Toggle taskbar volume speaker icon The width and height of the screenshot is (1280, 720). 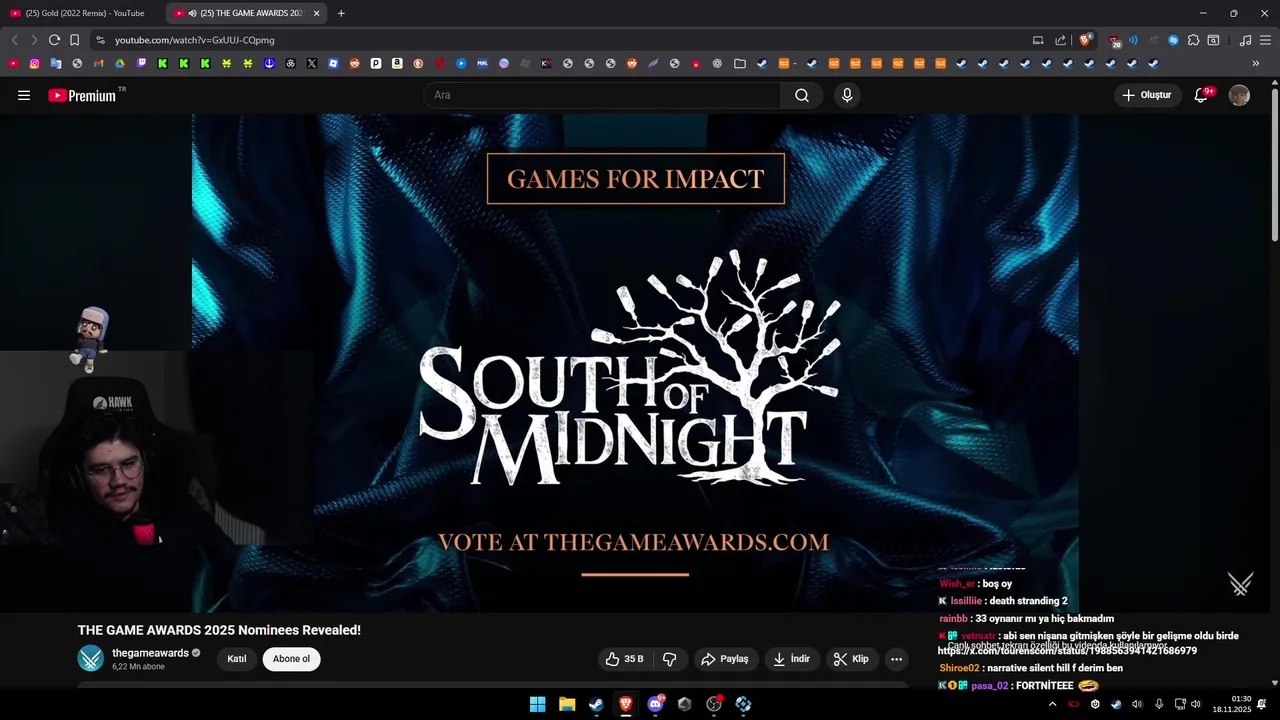pyautogui.click(x=1195, y=704)
